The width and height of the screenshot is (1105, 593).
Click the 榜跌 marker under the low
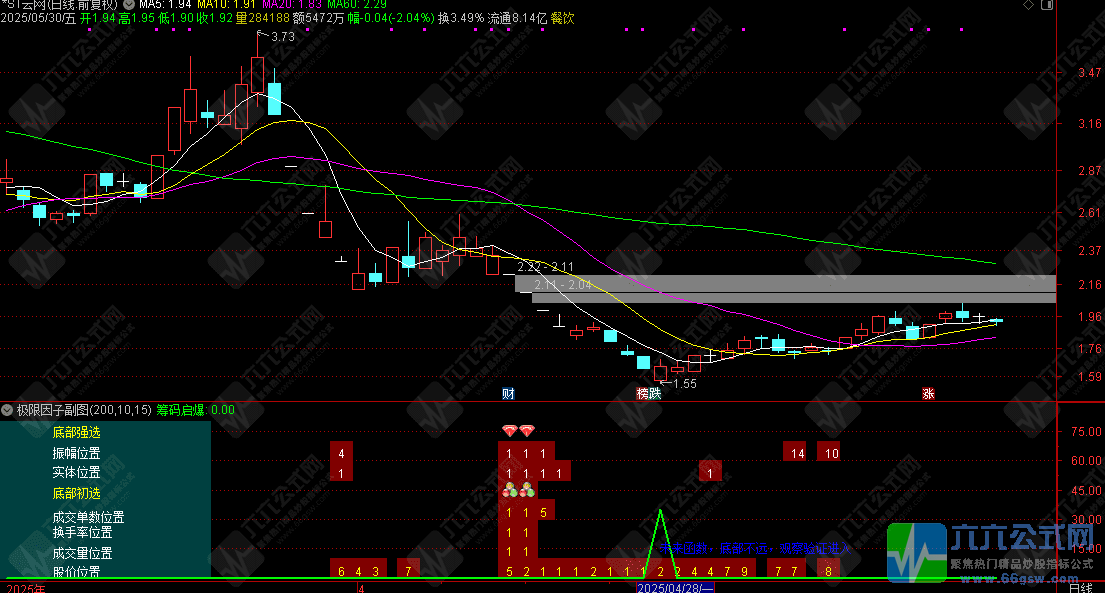648,393
